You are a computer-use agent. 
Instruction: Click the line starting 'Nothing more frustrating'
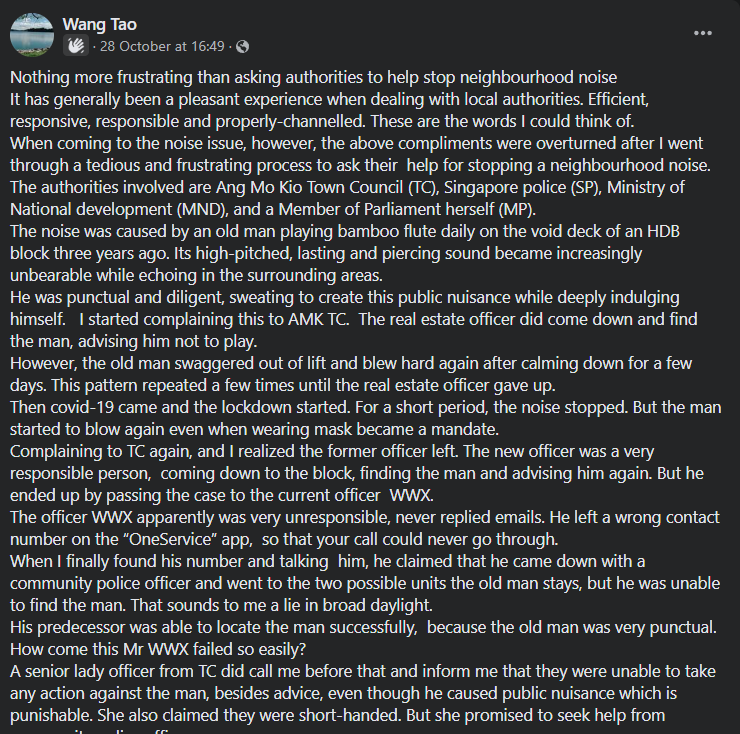click(313, 77)
